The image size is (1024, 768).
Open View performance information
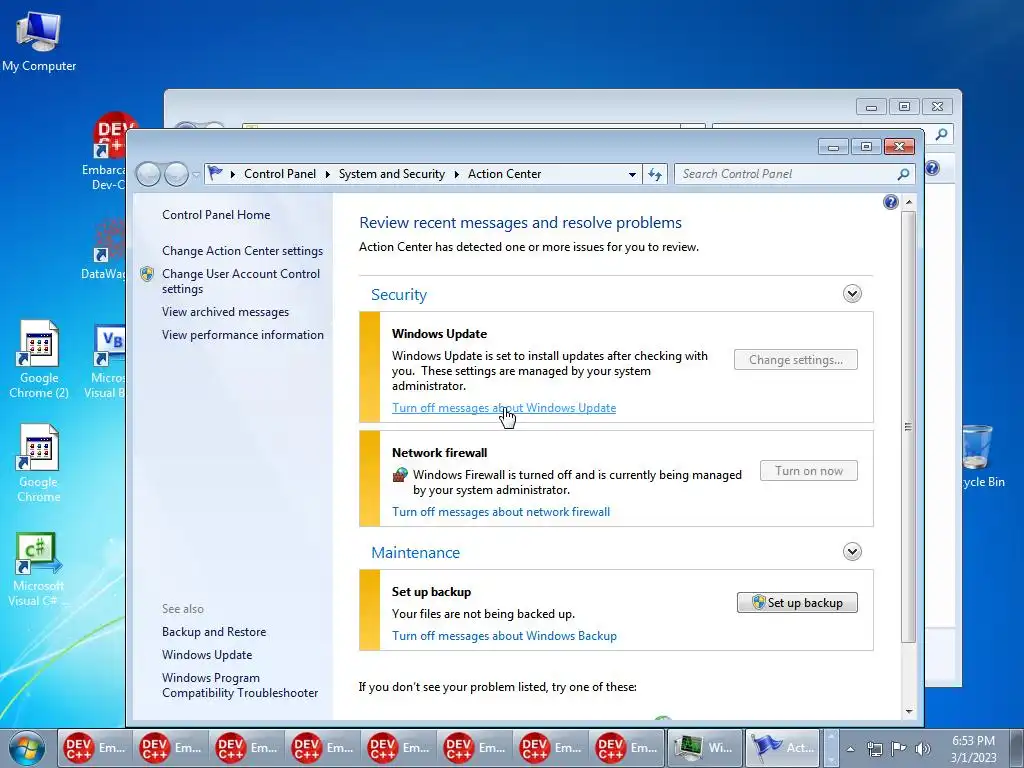tap(243, 335)
